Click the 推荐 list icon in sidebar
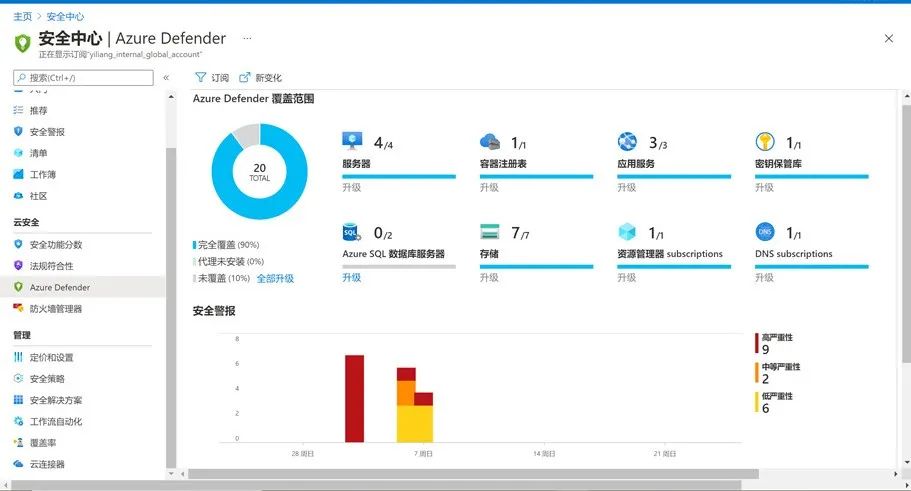911x491 pixels. [19, 110]
